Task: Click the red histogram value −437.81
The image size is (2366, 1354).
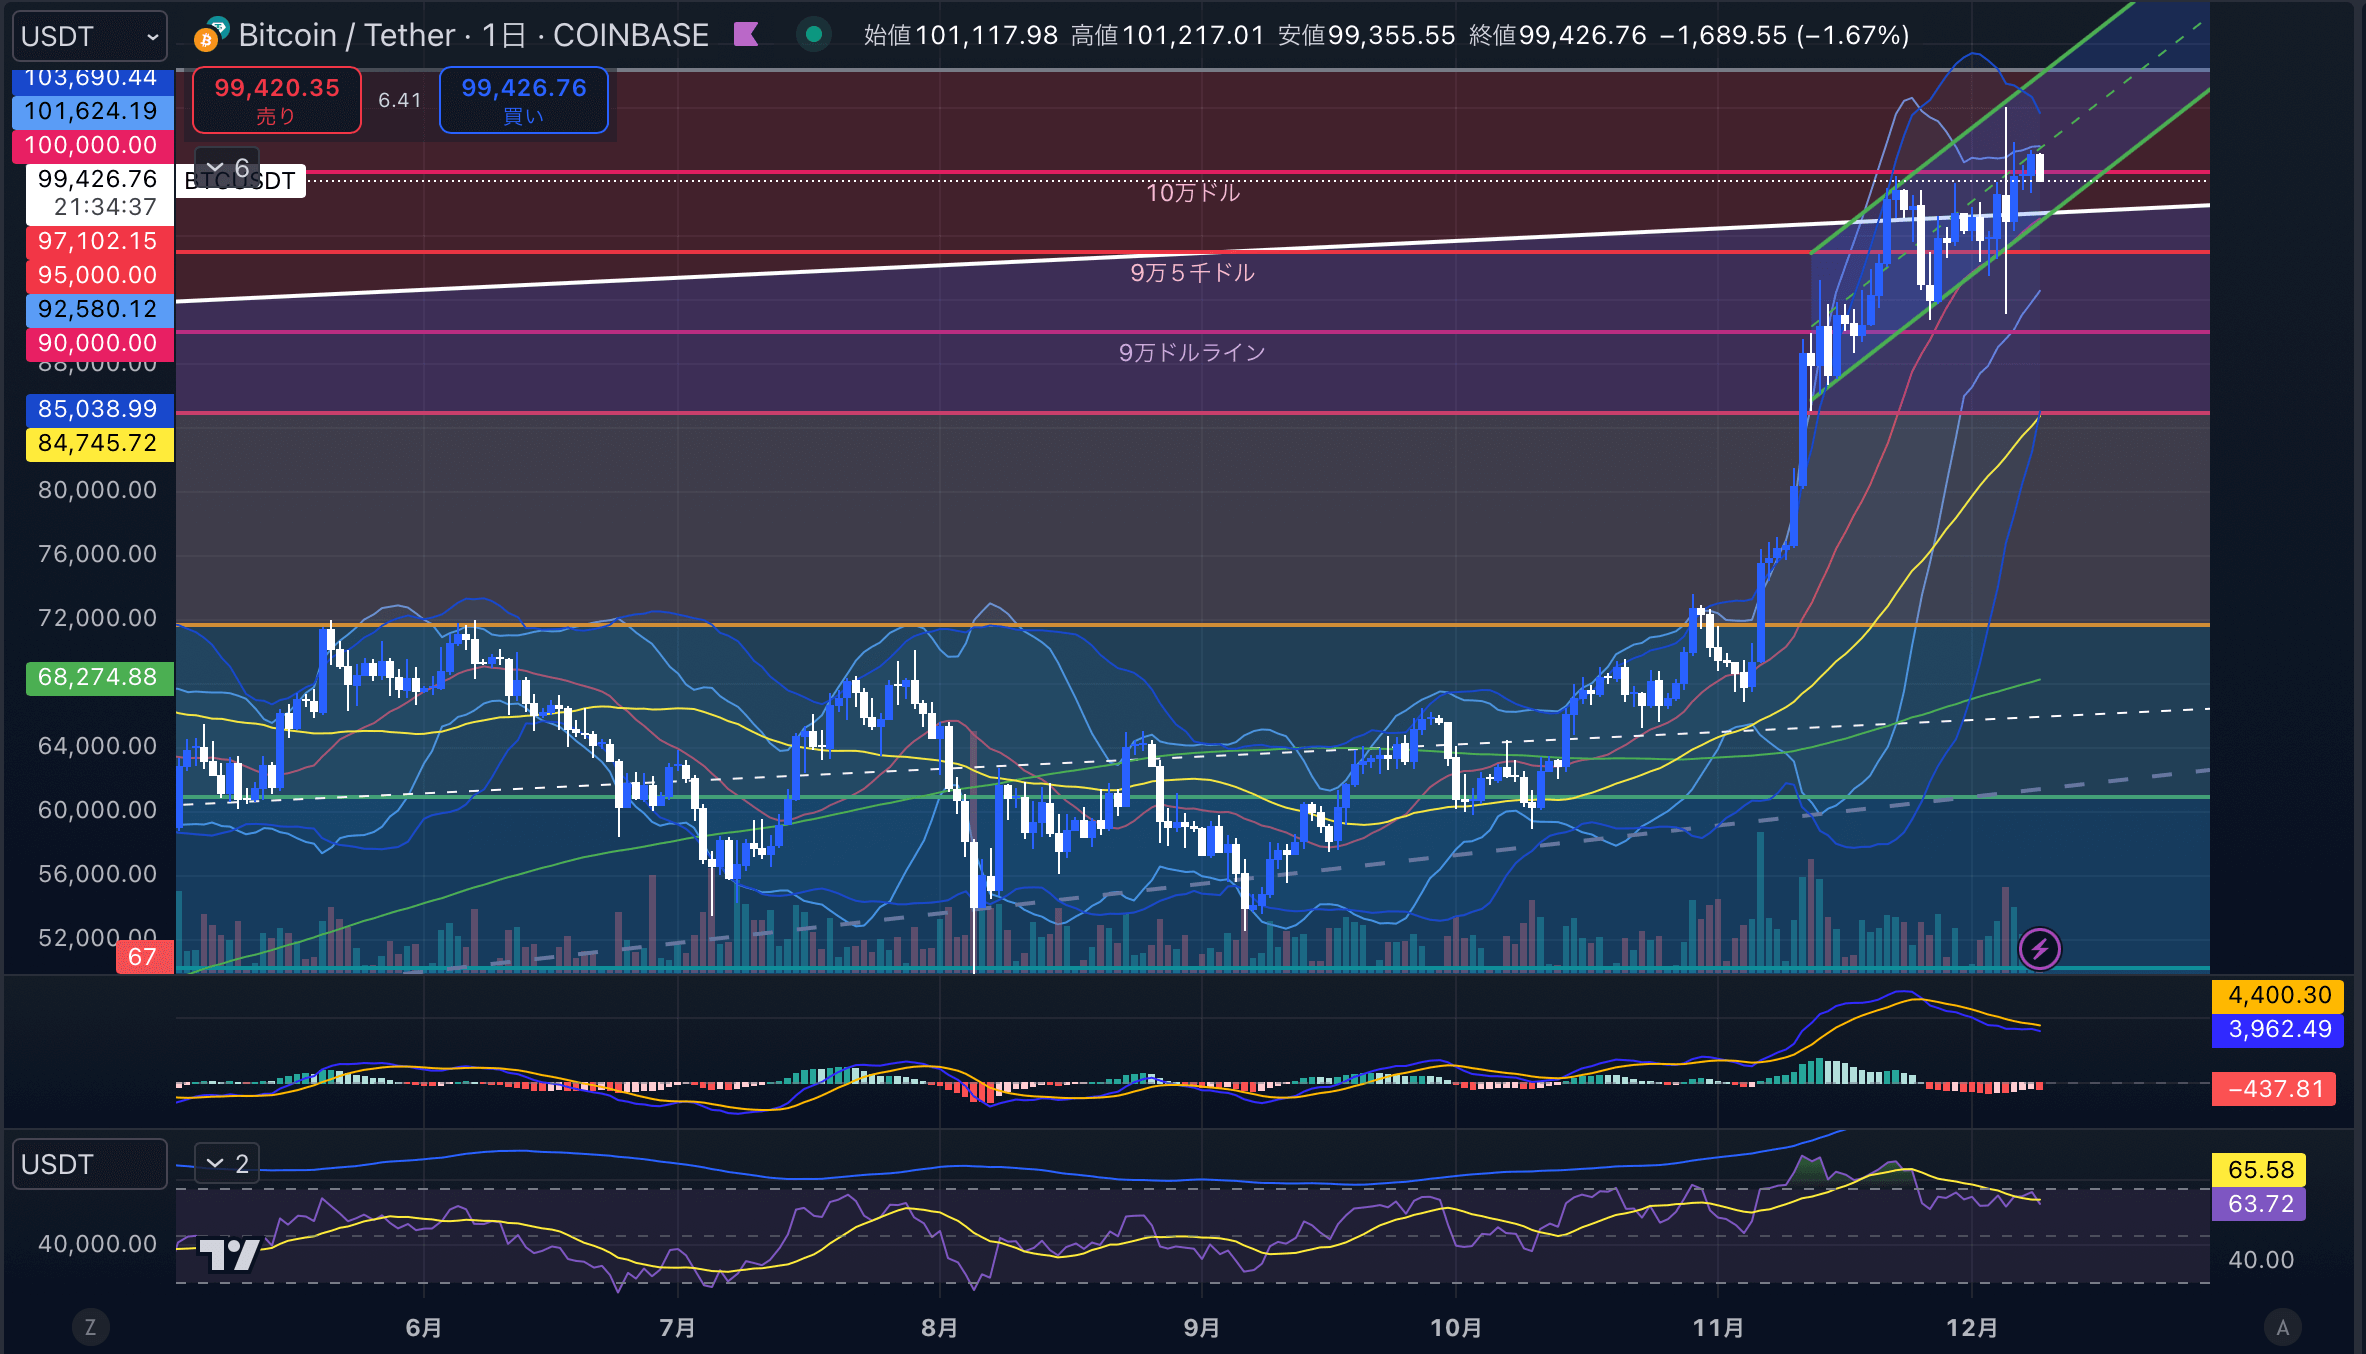Action: pos(2275,1089)
